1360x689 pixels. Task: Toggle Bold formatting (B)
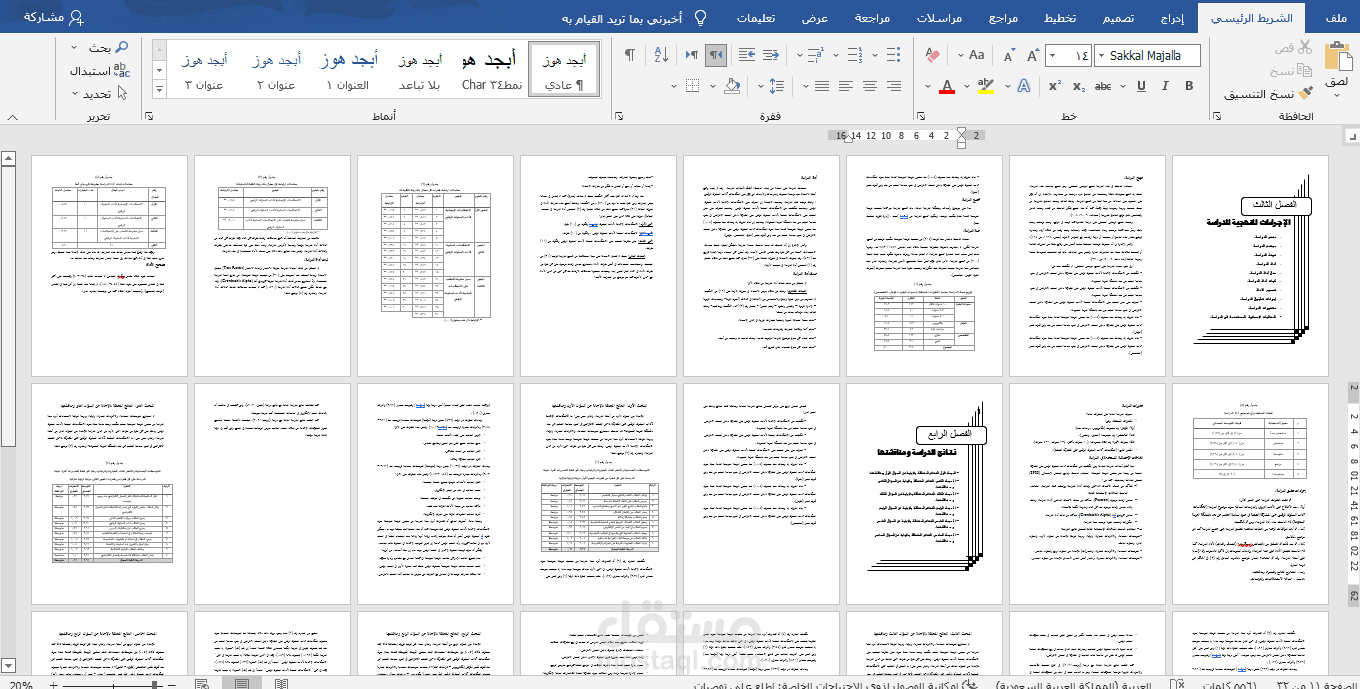coord(1189,86)
